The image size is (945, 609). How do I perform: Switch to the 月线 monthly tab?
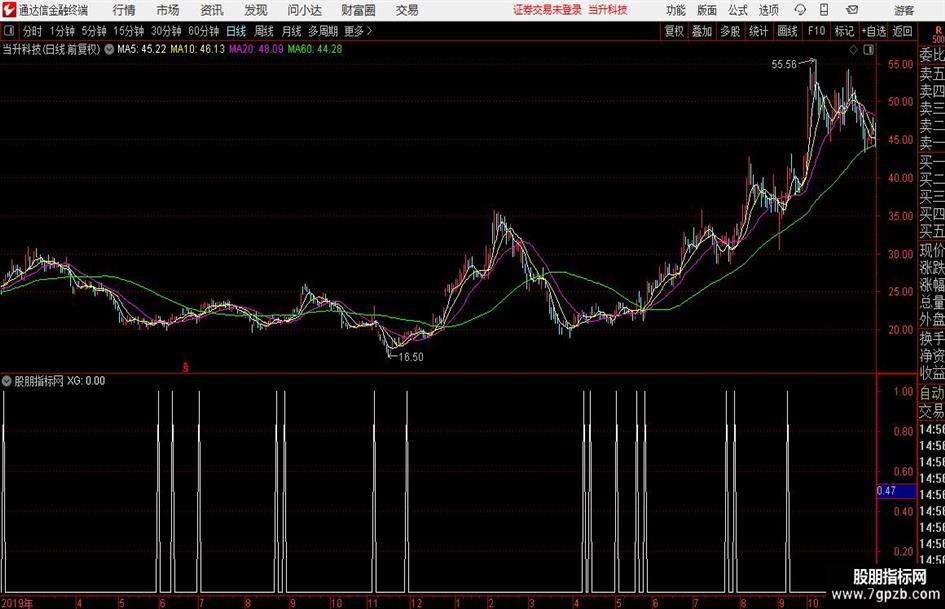click(x=291, y=31)
